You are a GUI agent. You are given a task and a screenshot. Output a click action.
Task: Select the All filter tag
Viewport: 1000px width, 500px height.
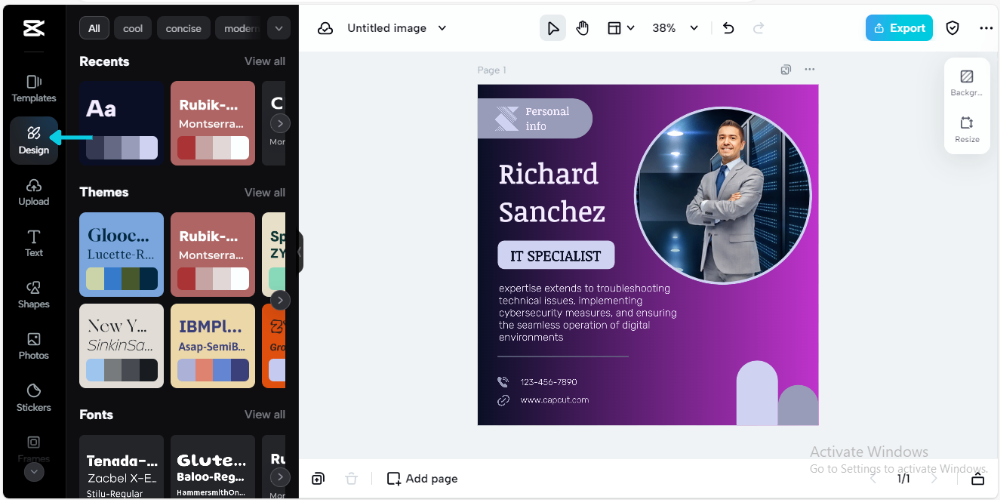click(94, 28)
